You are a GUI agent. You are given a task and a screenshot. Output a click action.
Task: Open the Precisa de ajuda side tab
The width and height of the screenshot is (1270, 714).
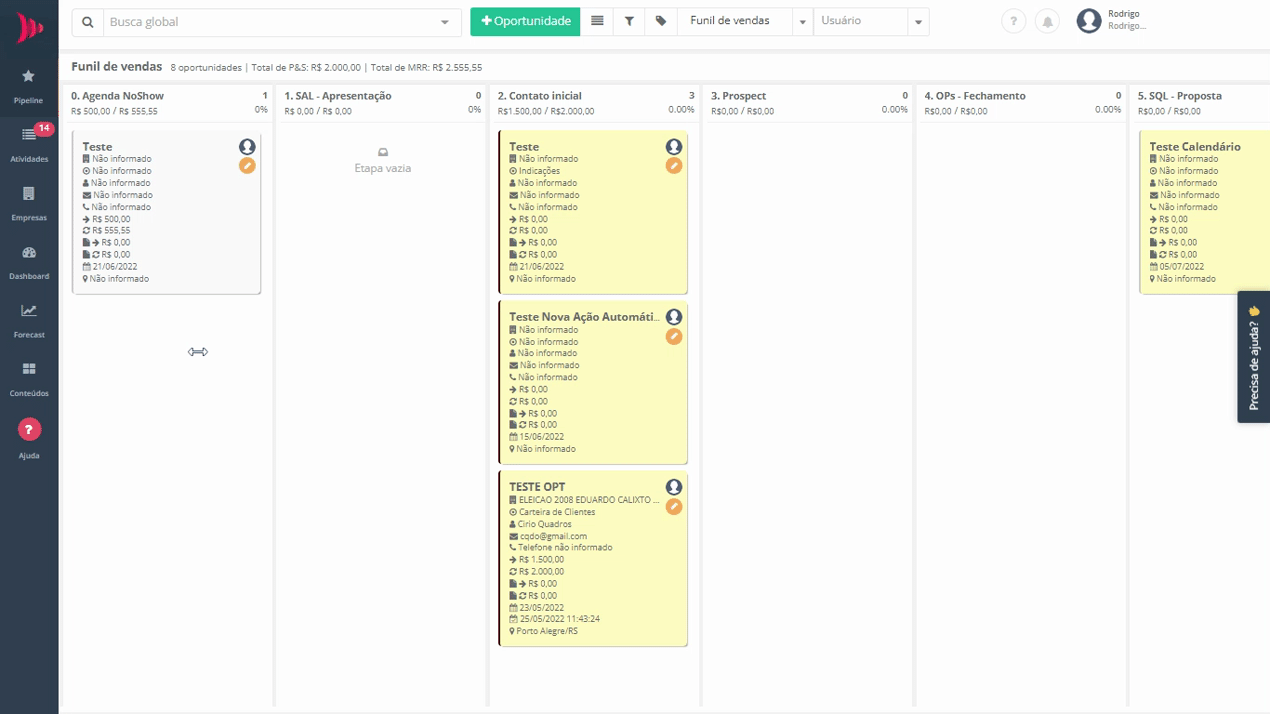(x=1253, y=357)
